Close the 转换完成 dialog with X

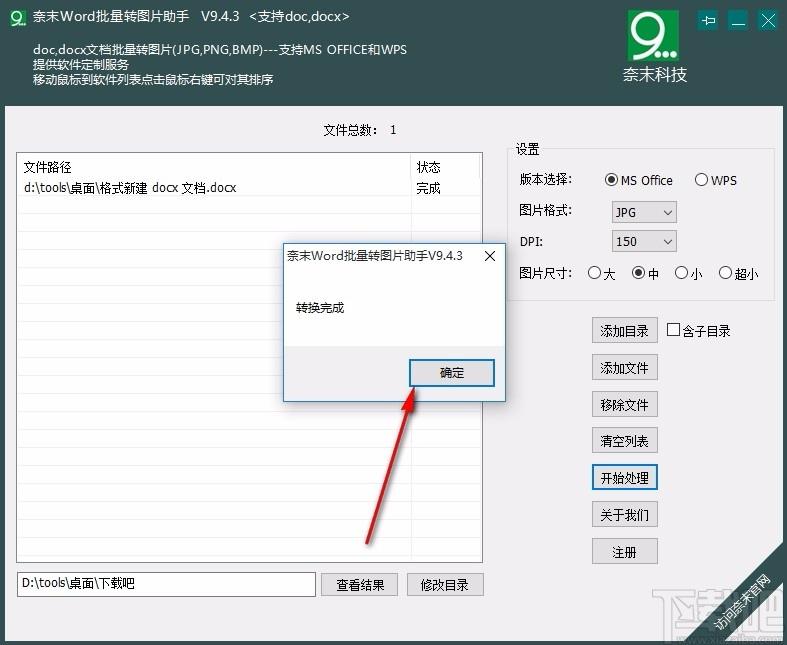tap(490, 256)
